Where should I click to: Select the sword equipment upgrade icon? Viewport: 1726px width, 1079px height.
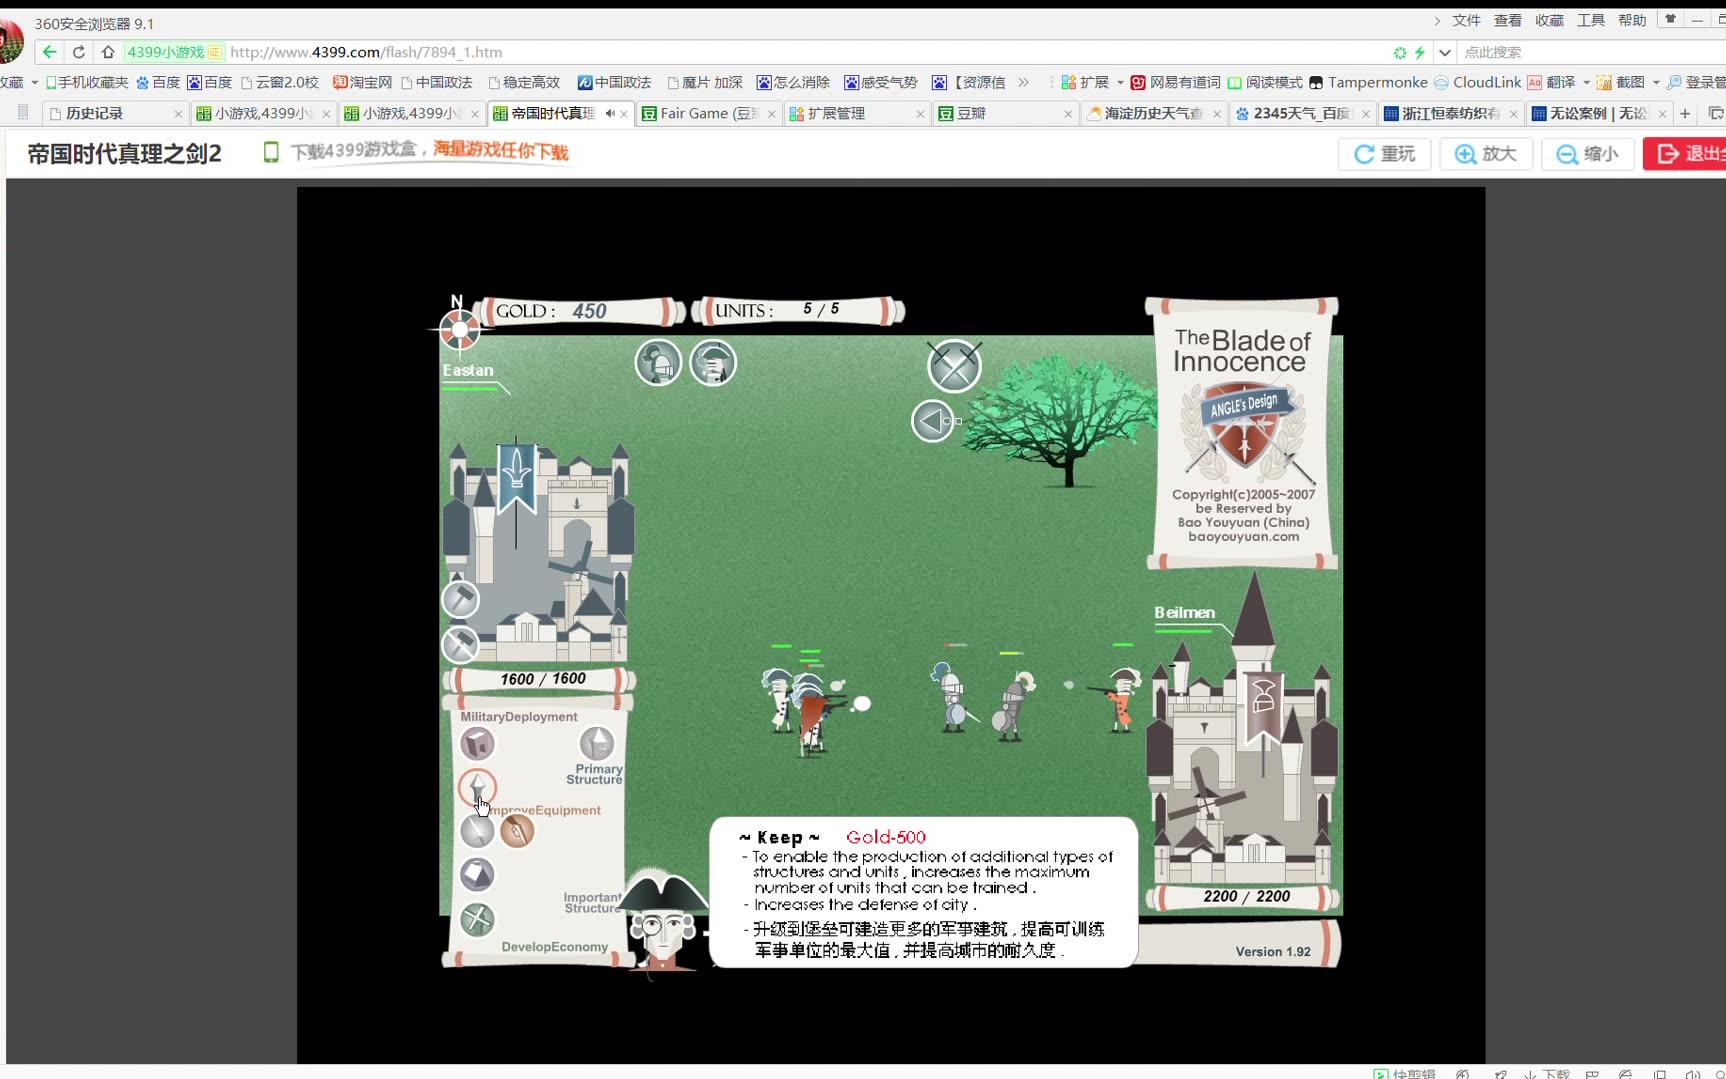[477, 830]
